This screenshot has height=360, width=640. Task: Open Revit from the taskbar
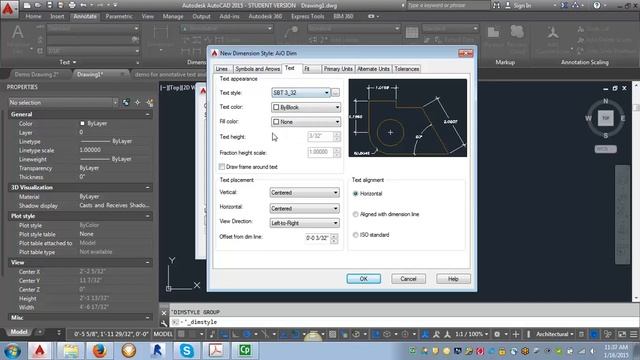157,351
